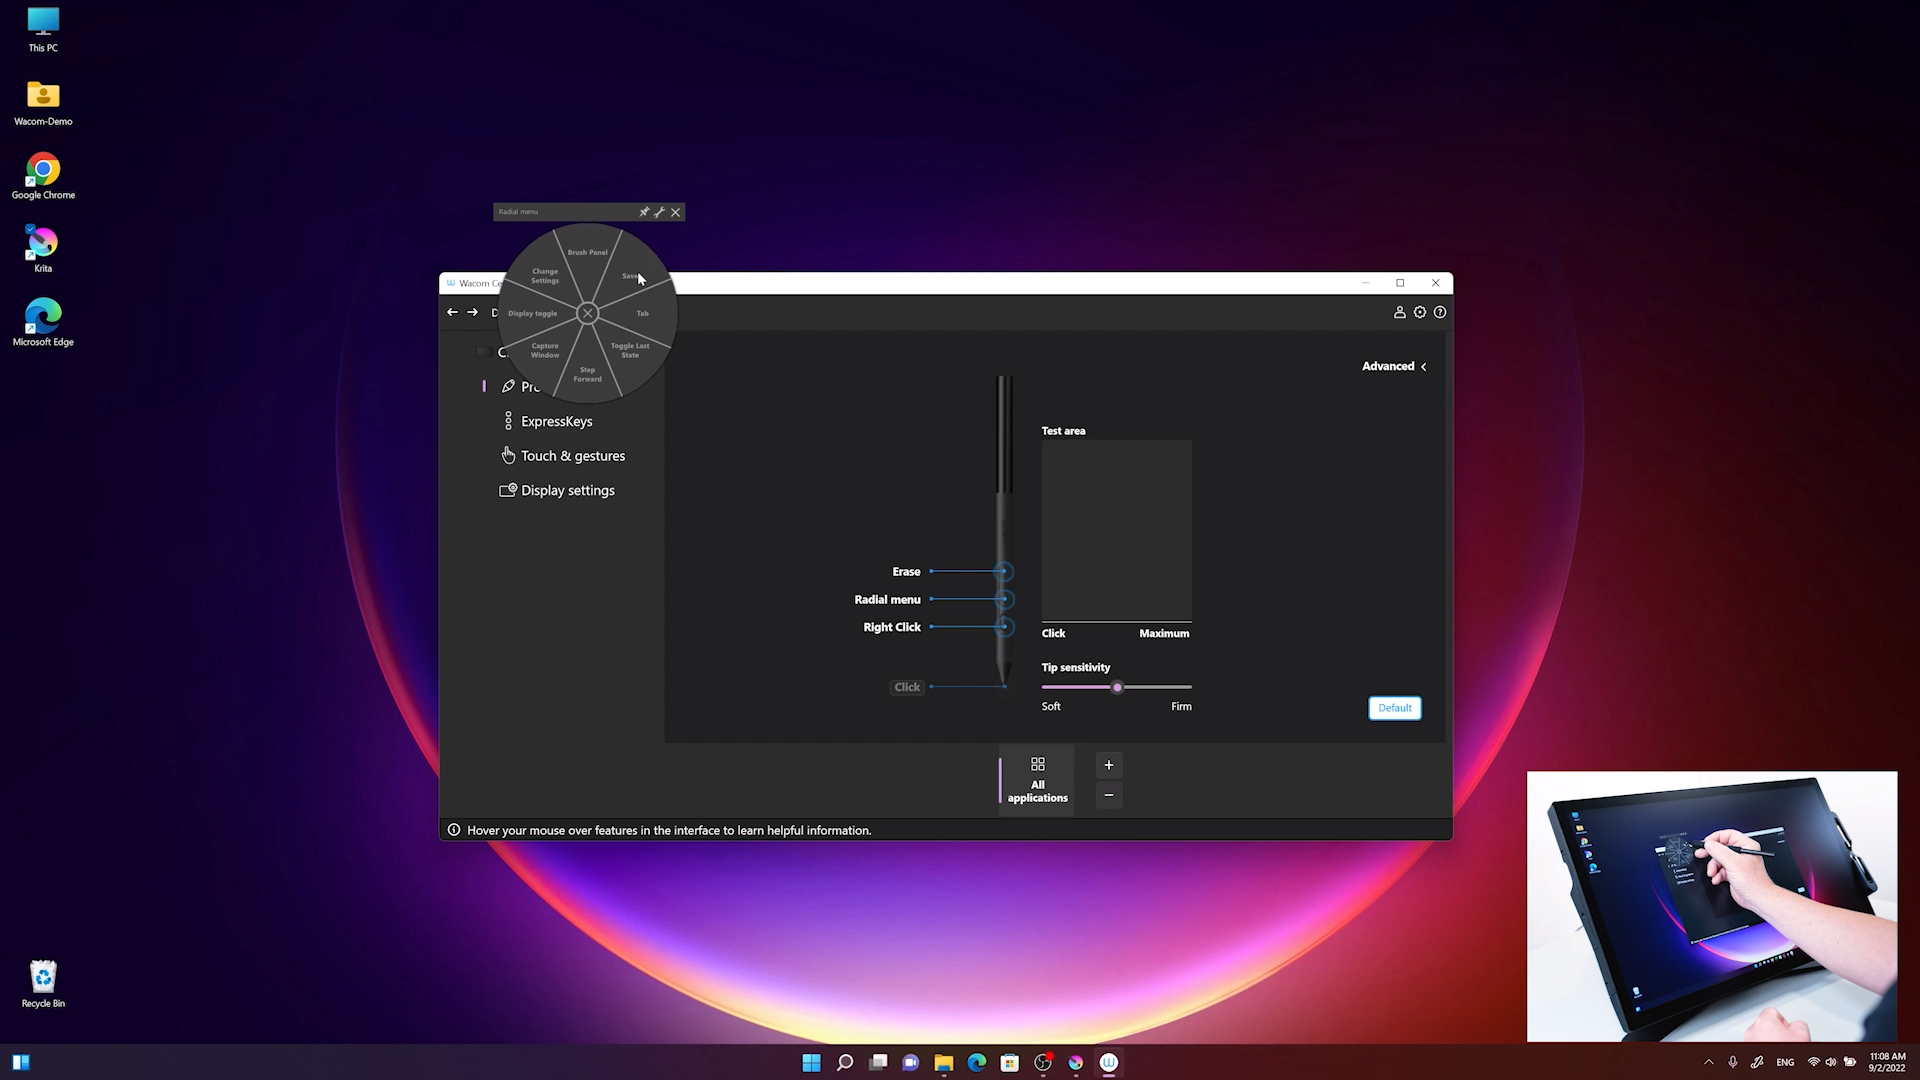Open the Right Click button assignment

click(x=891, y=627)
